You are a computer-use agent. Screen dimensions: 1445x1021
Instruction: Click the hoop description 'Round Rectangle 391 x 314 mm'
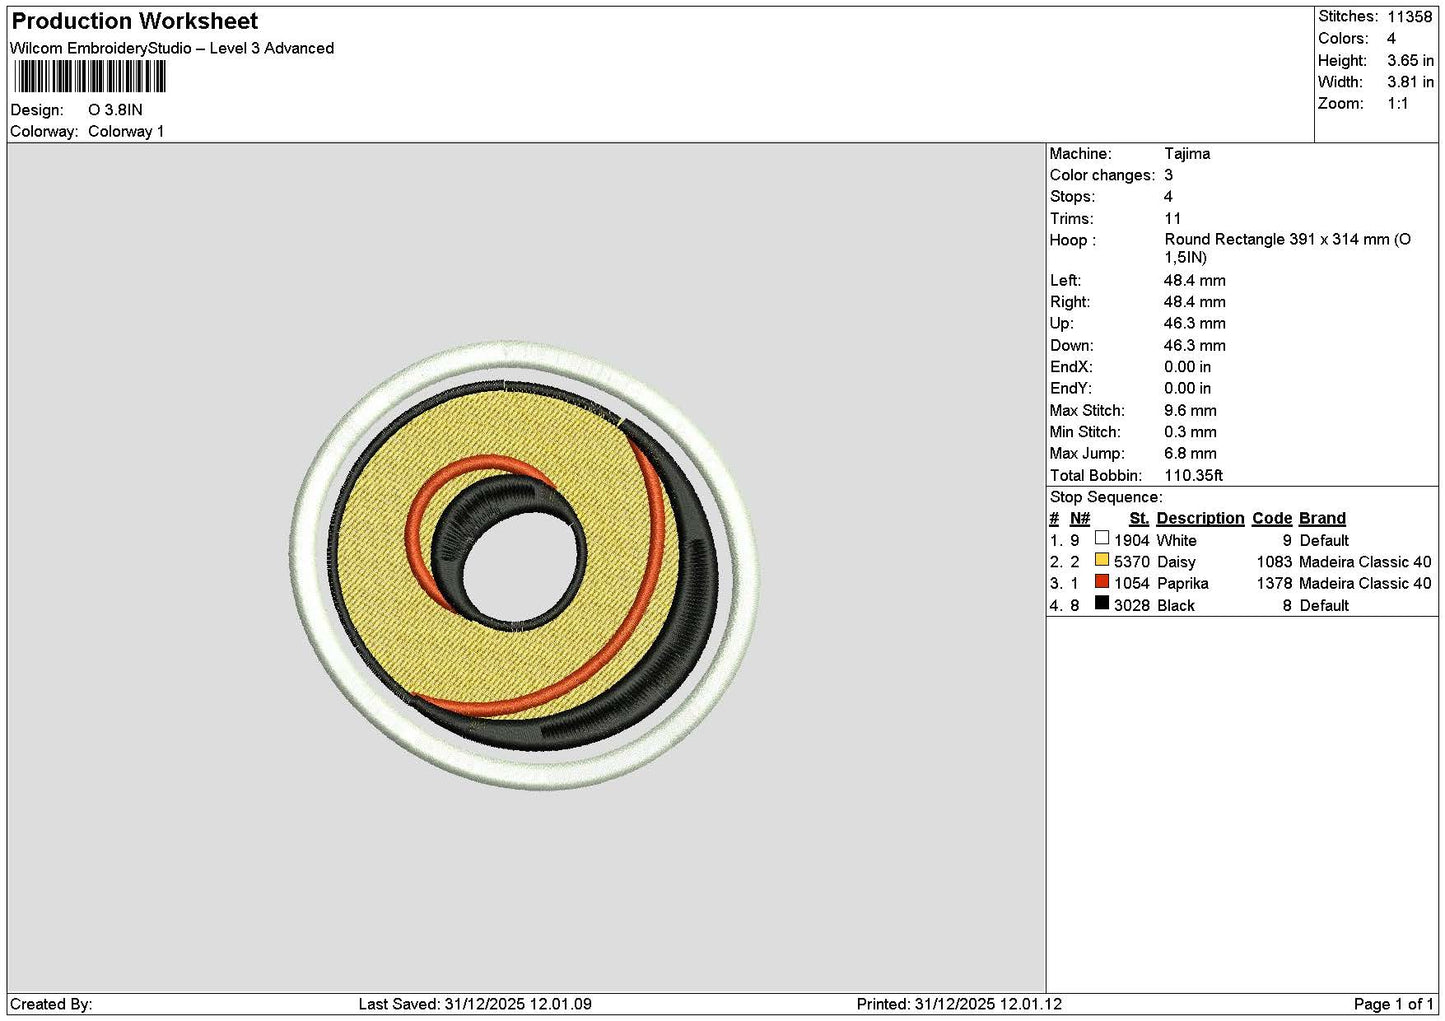pyautogui.click(x=1277, y=240)
